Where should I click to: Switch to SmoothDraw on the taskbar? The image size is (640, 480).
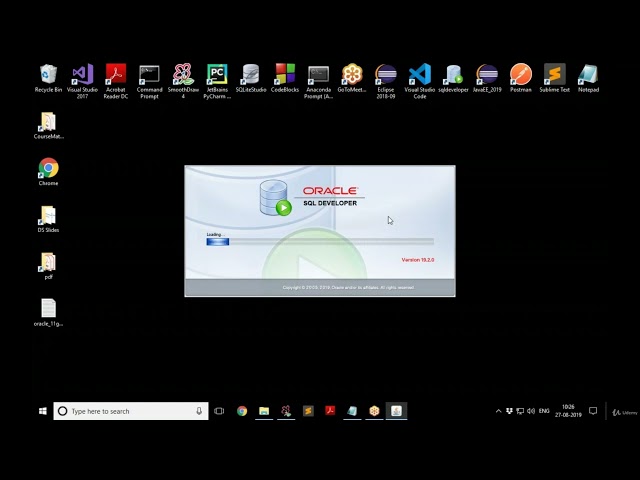tap(286, 411)
